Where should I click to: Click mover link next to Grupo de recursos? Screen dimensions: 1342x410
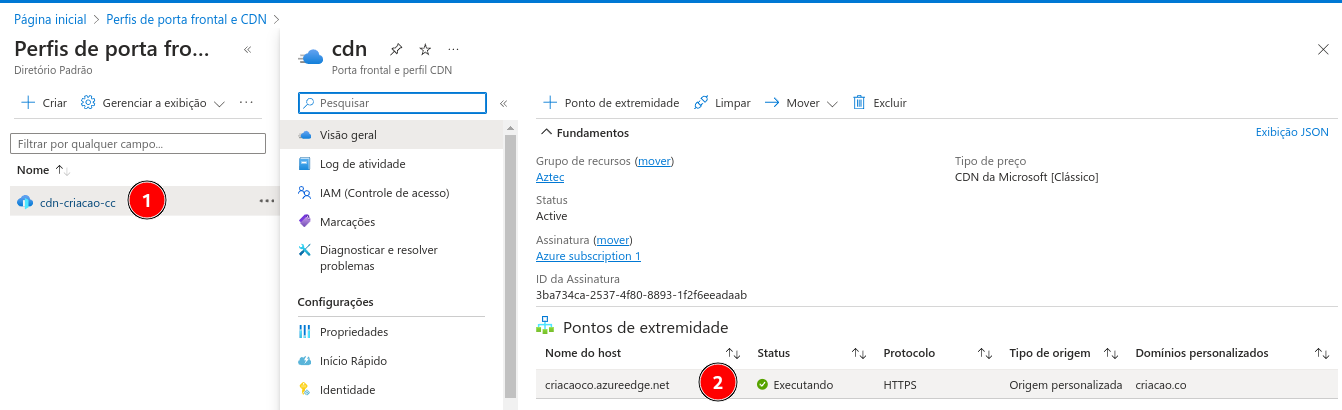655,161
